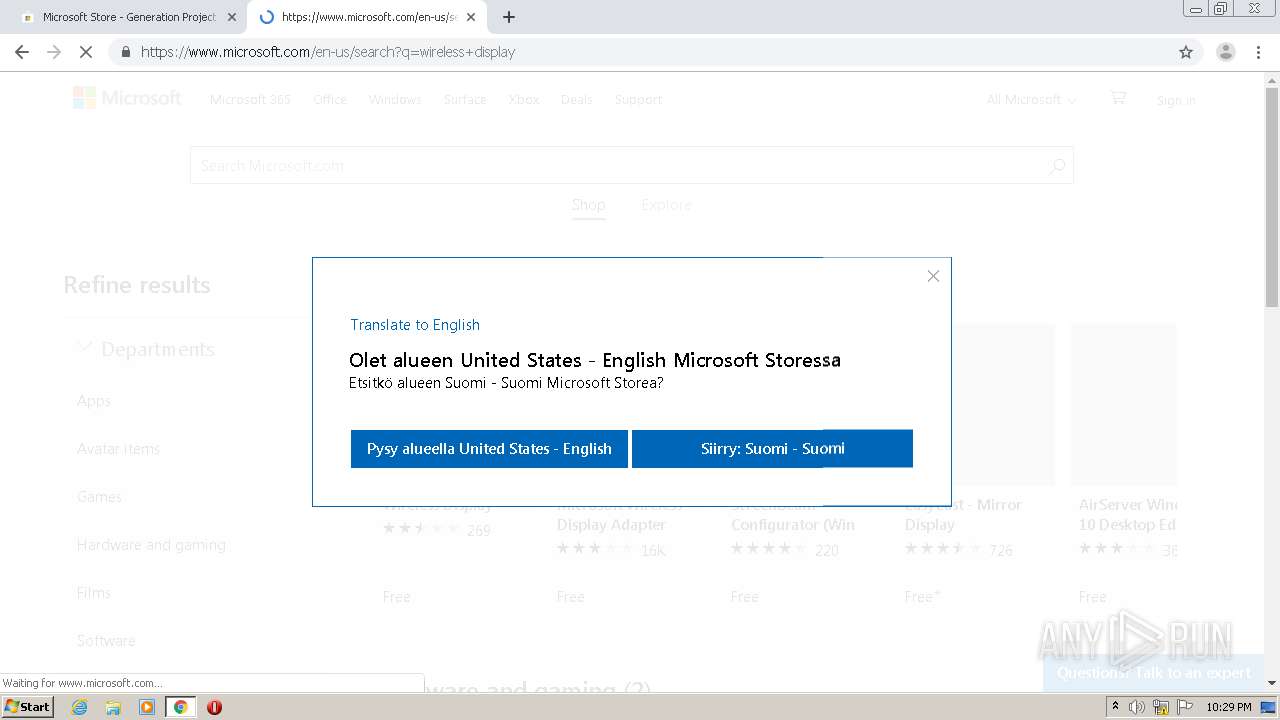Filter results by Films
The height and width of the screenshot is (720, 1280).
click(x=94, y=593)
